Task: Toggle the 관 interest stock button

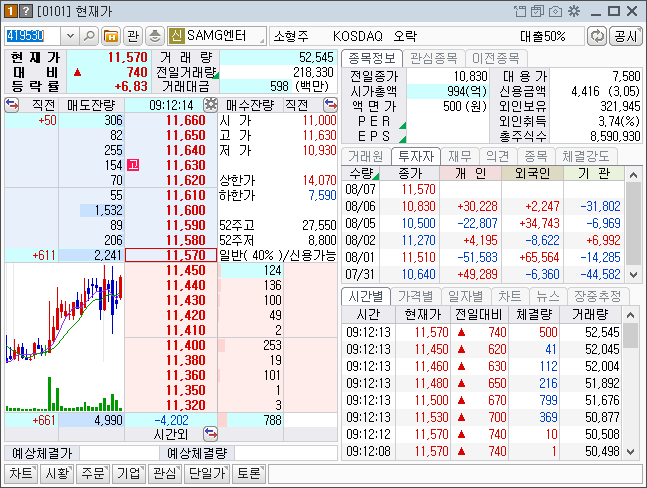Action: [x=132, y=36]
